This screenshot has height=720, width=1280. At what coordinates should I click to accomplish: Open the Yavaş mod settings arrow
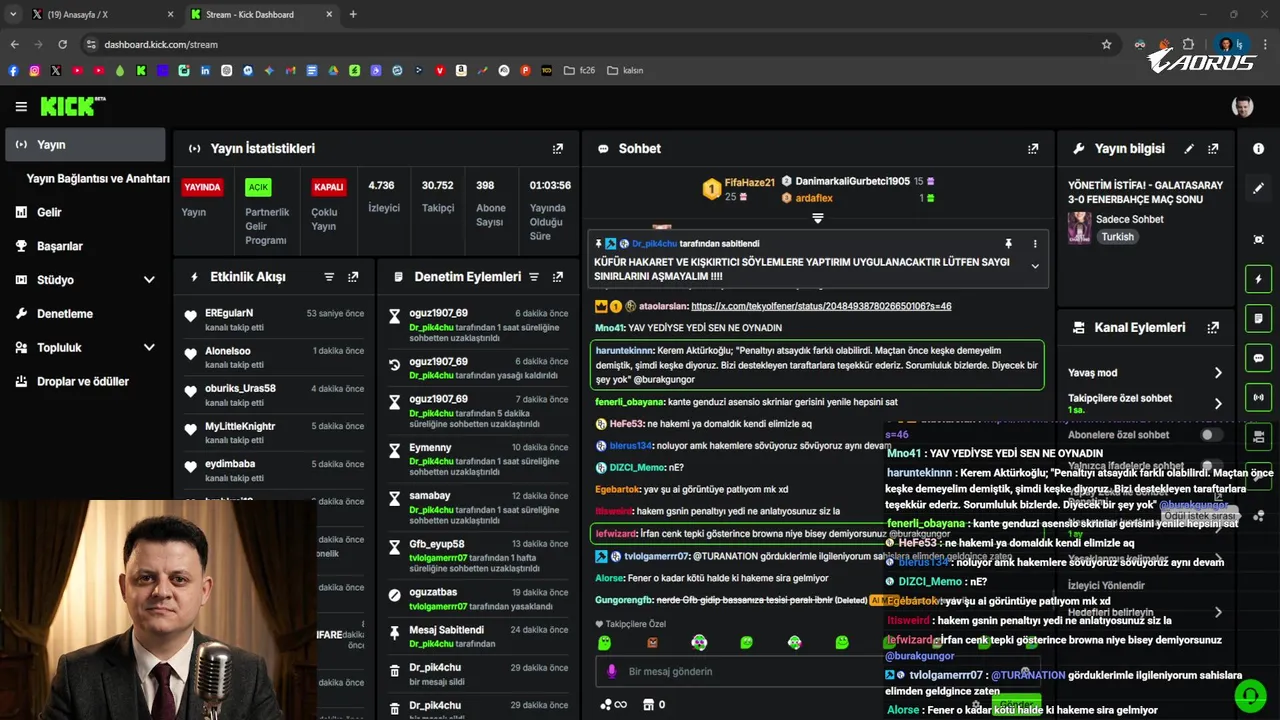click(1218, 373)
